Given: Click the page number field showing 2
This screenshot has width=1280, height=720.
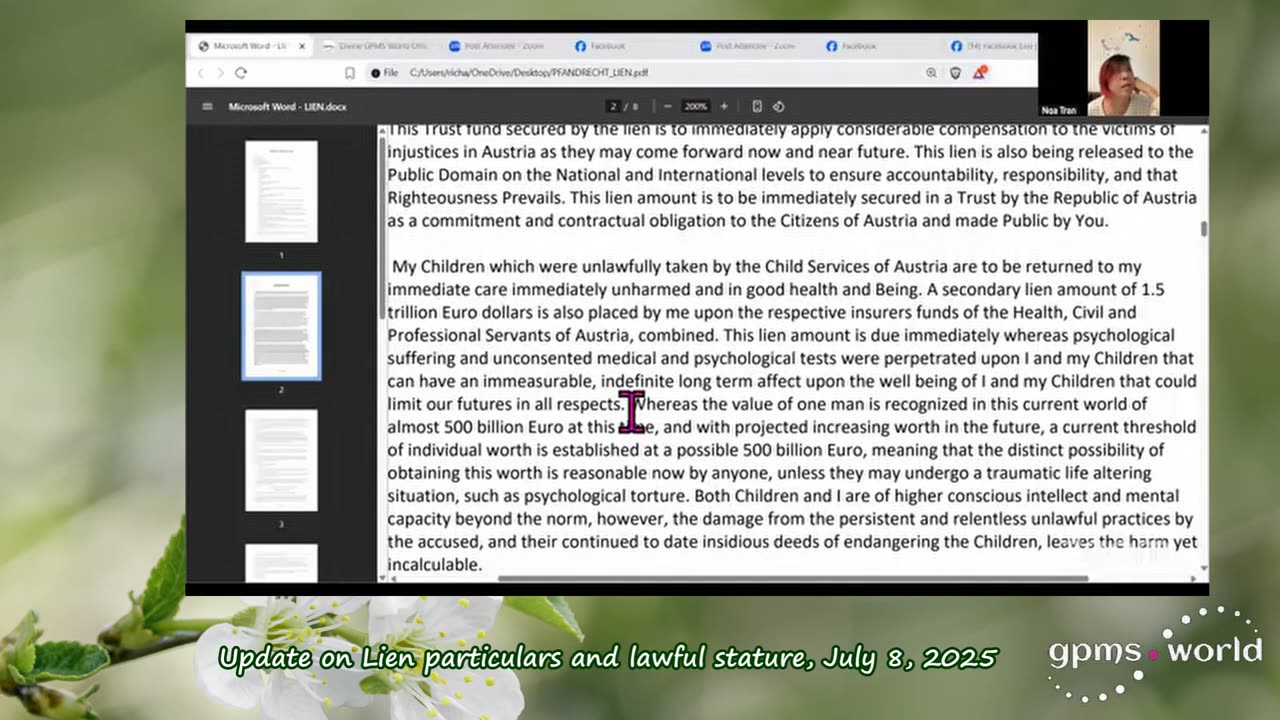Looking at the screenshot, I should (x=614, y=106).
